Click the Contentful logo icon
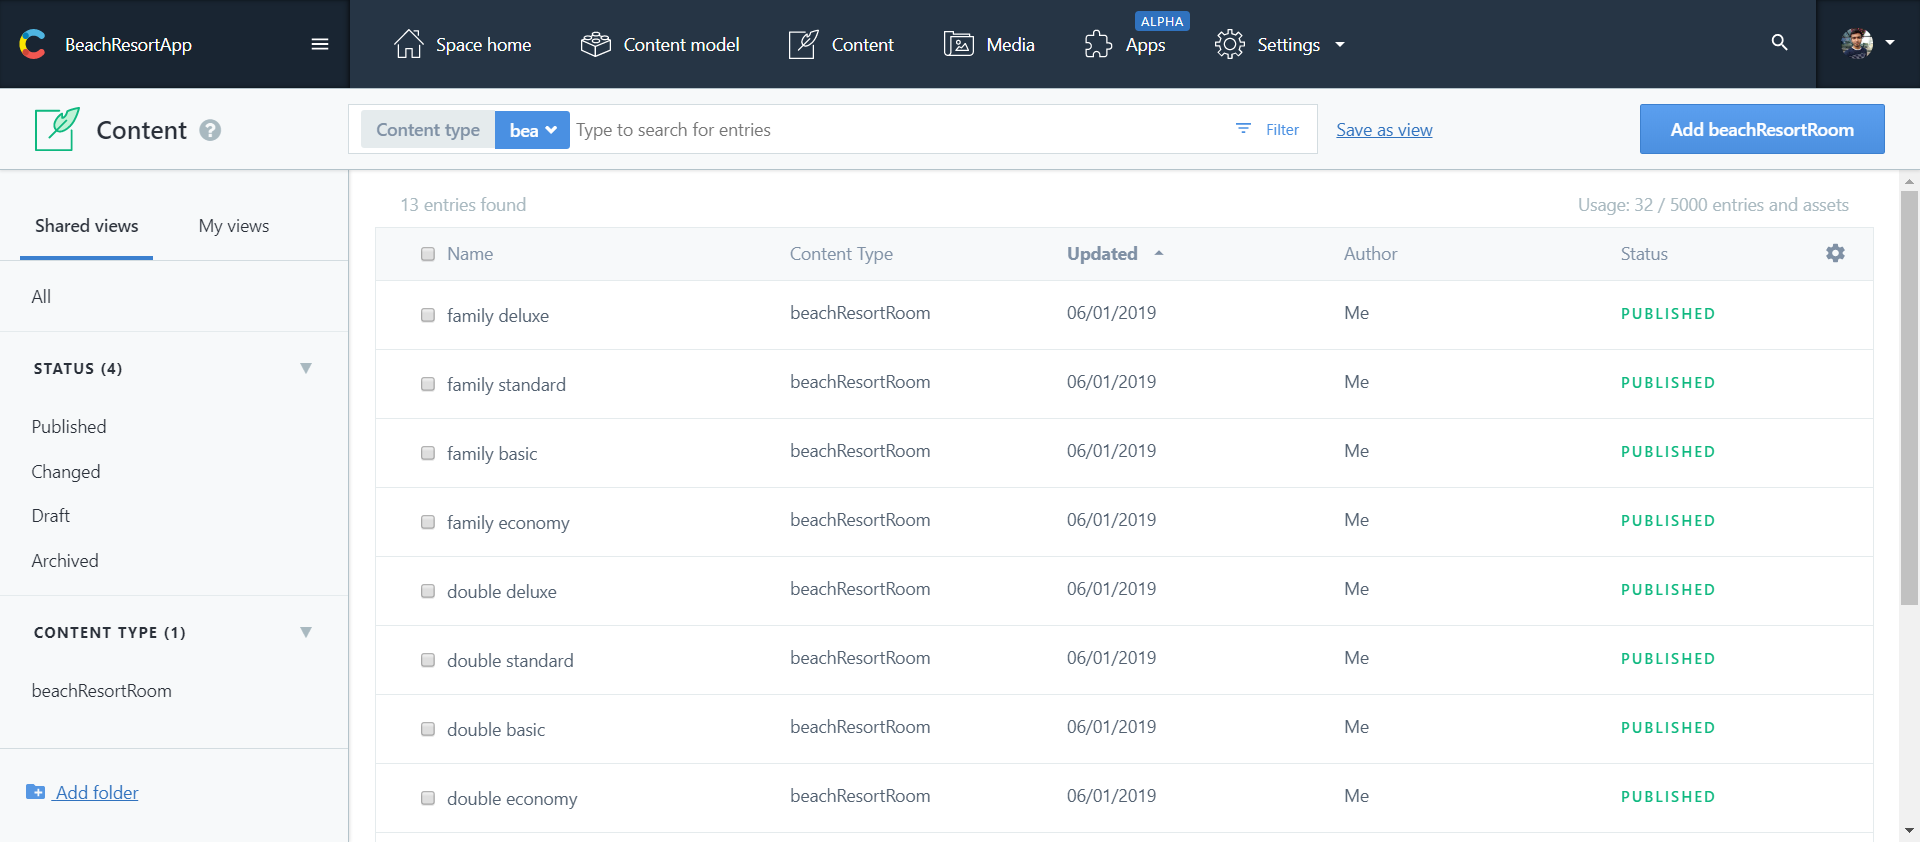The width and height of the screenshot is (1920, 842). click(x=32, y=44)
